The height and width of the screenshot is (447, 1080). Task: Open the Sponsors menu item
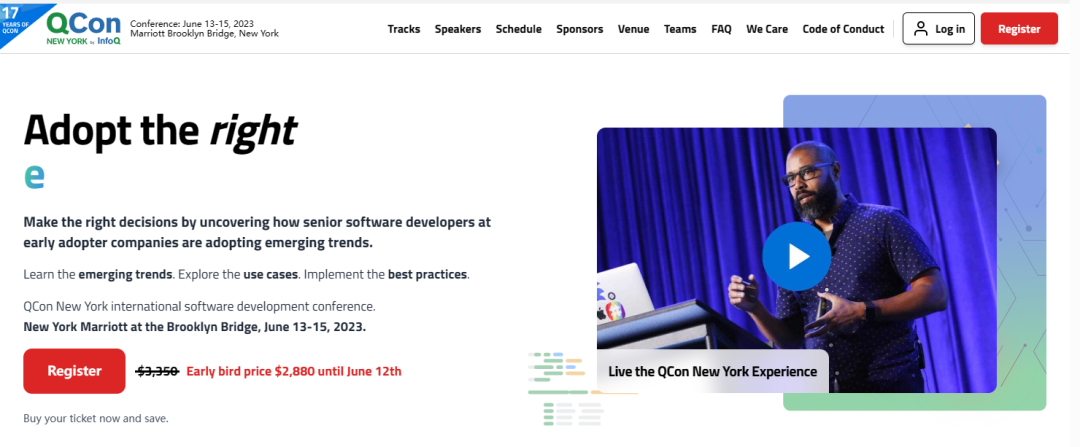[579, 29]
